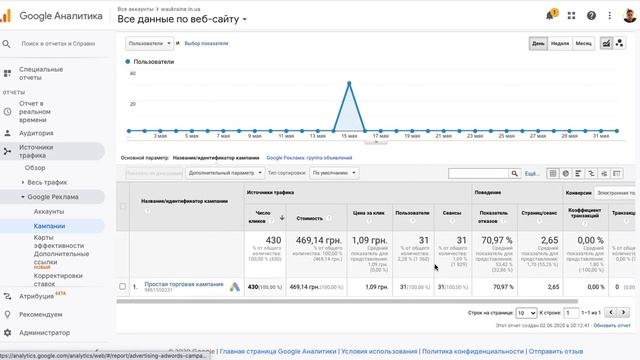640x360 pixels.
Task: Set chart interval to Неделя
Action: pyautogui.click(x=560, y=43)
